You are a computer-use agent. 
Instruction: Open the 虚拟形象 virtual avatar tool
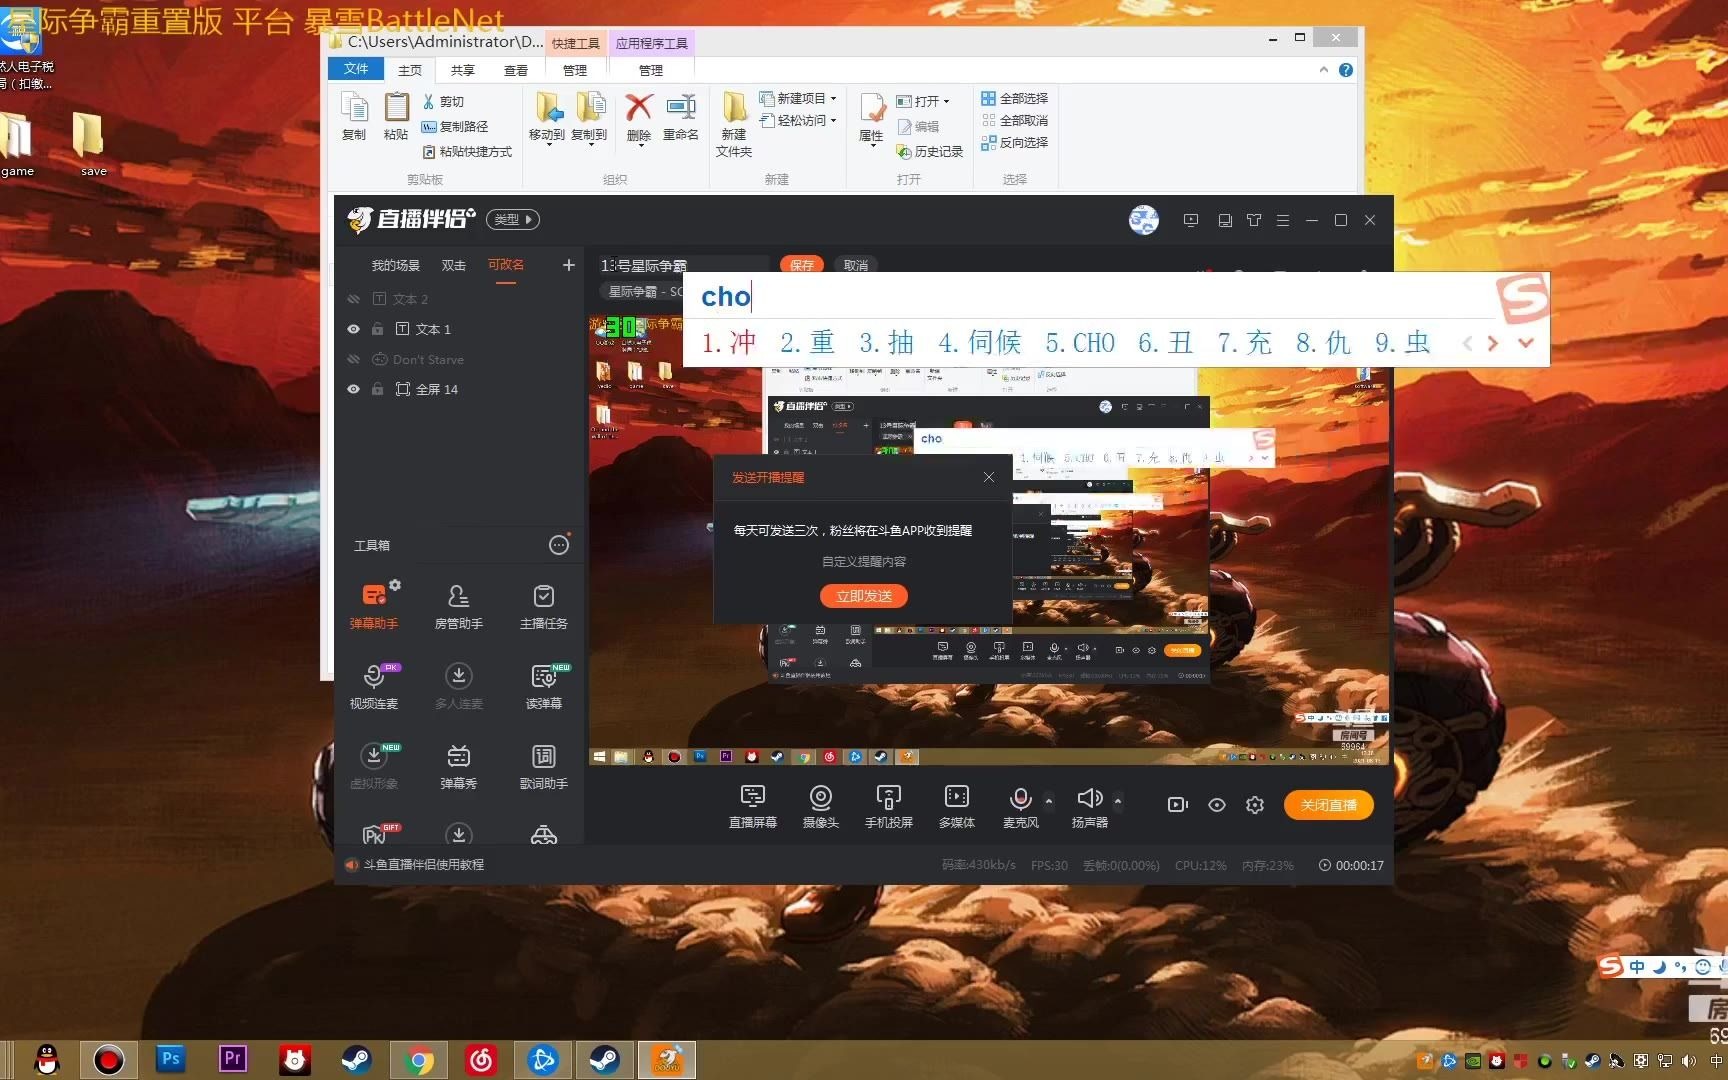pos(374,766)
